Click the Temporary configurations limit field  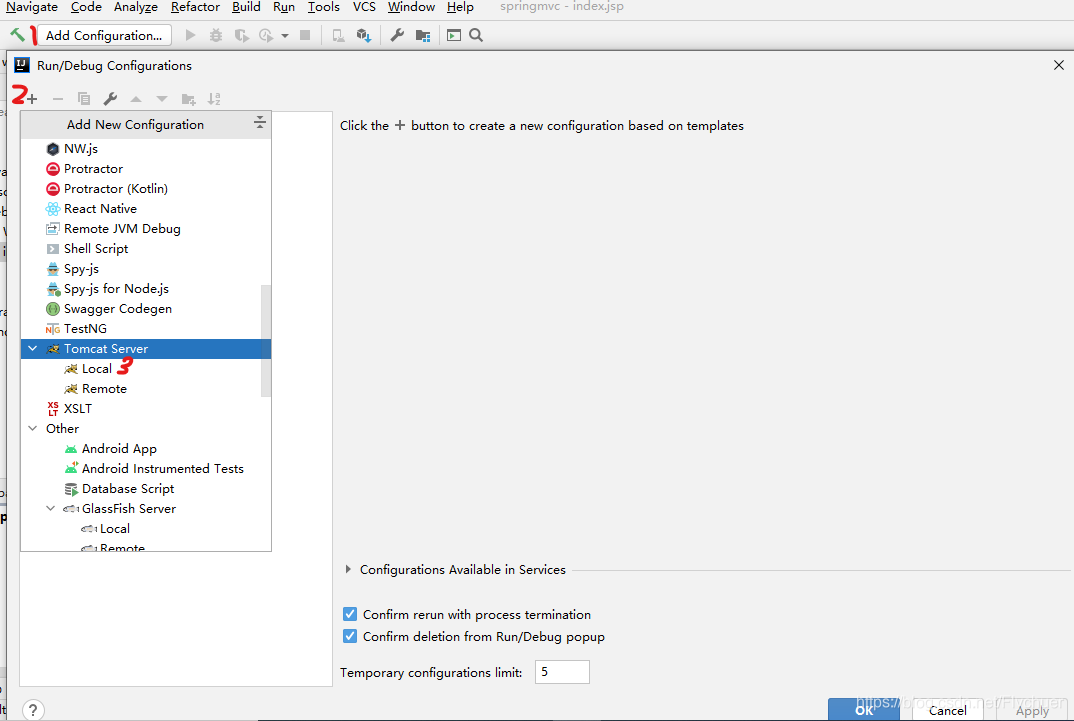coord(562,672)
